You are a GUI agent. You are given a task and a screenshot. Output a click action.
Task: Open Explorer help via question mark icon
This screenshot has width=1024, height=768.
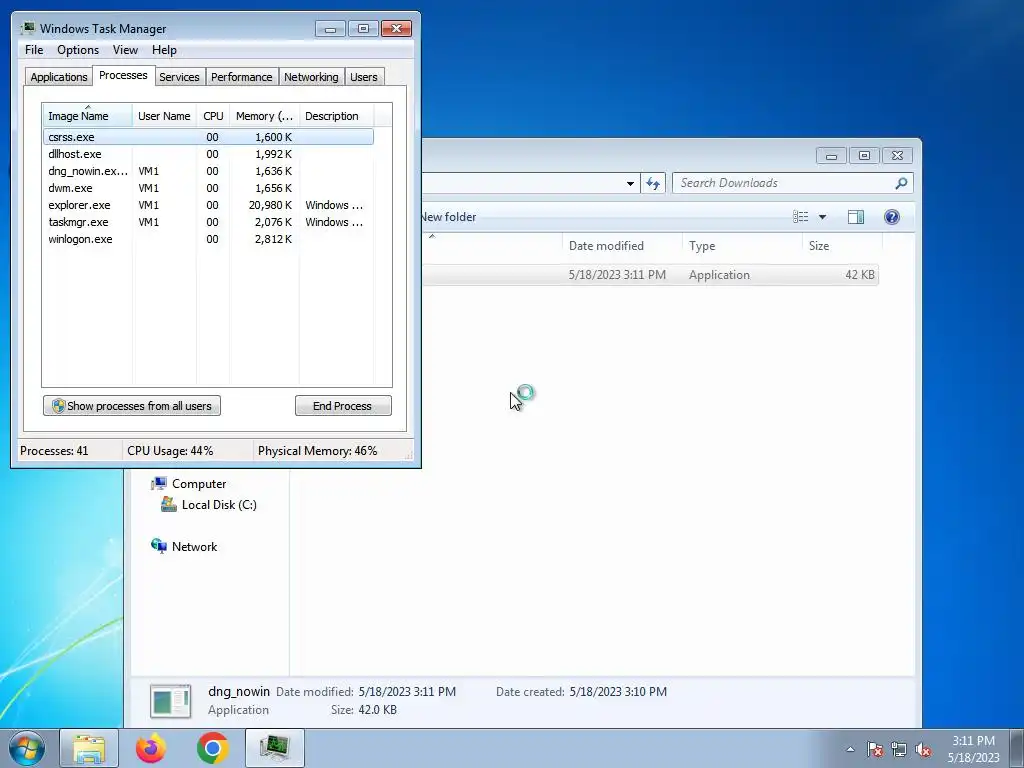coord(891,217)
